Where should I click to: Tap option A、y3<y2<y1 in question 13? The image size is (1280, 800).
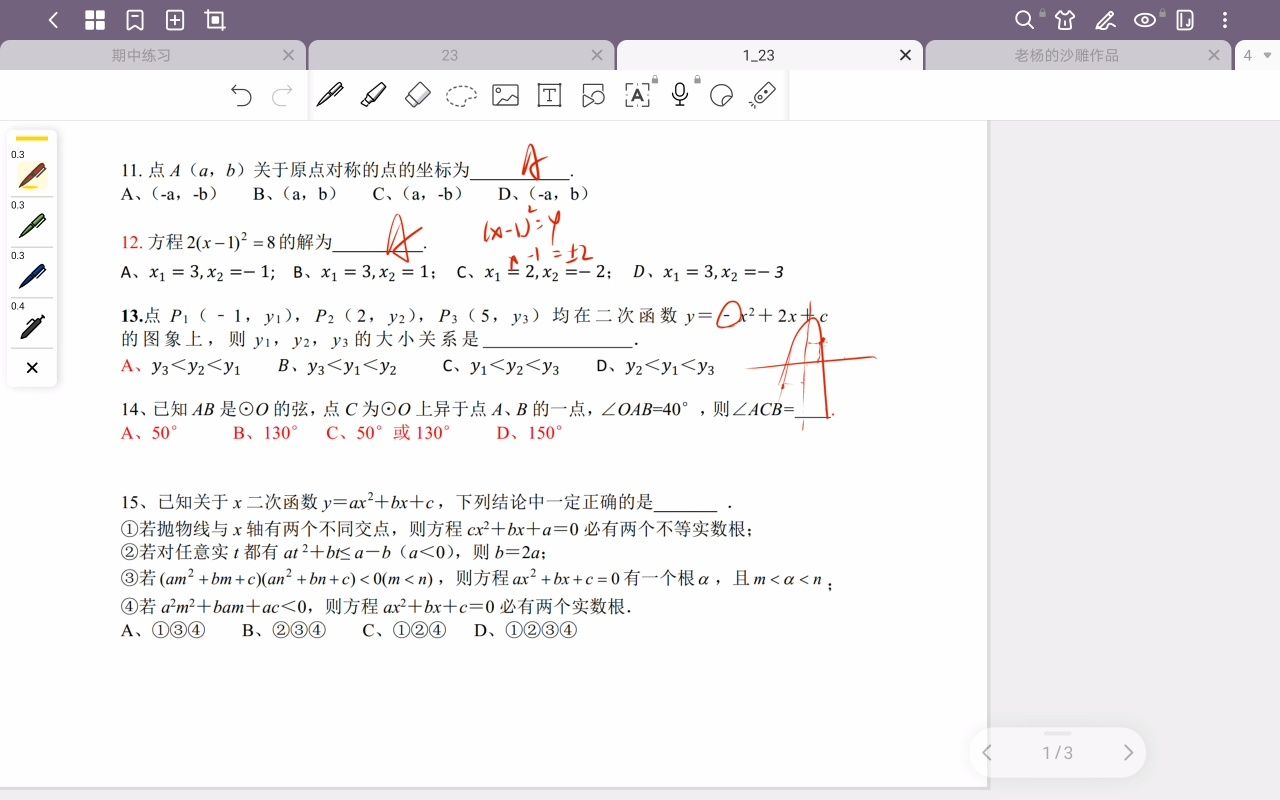[181, 367]
